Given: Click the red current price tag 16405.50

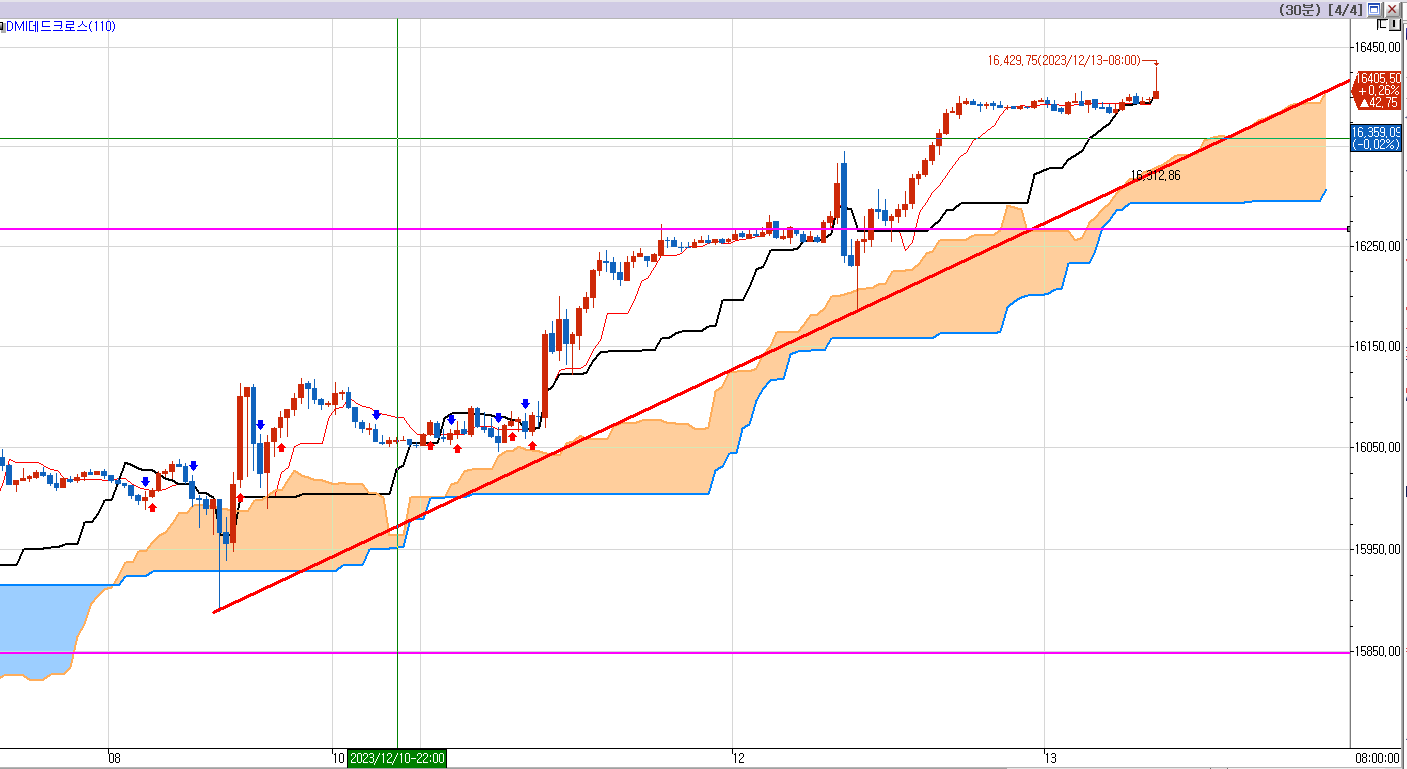Looking at the screenshot, I should tap(1377, 89).
